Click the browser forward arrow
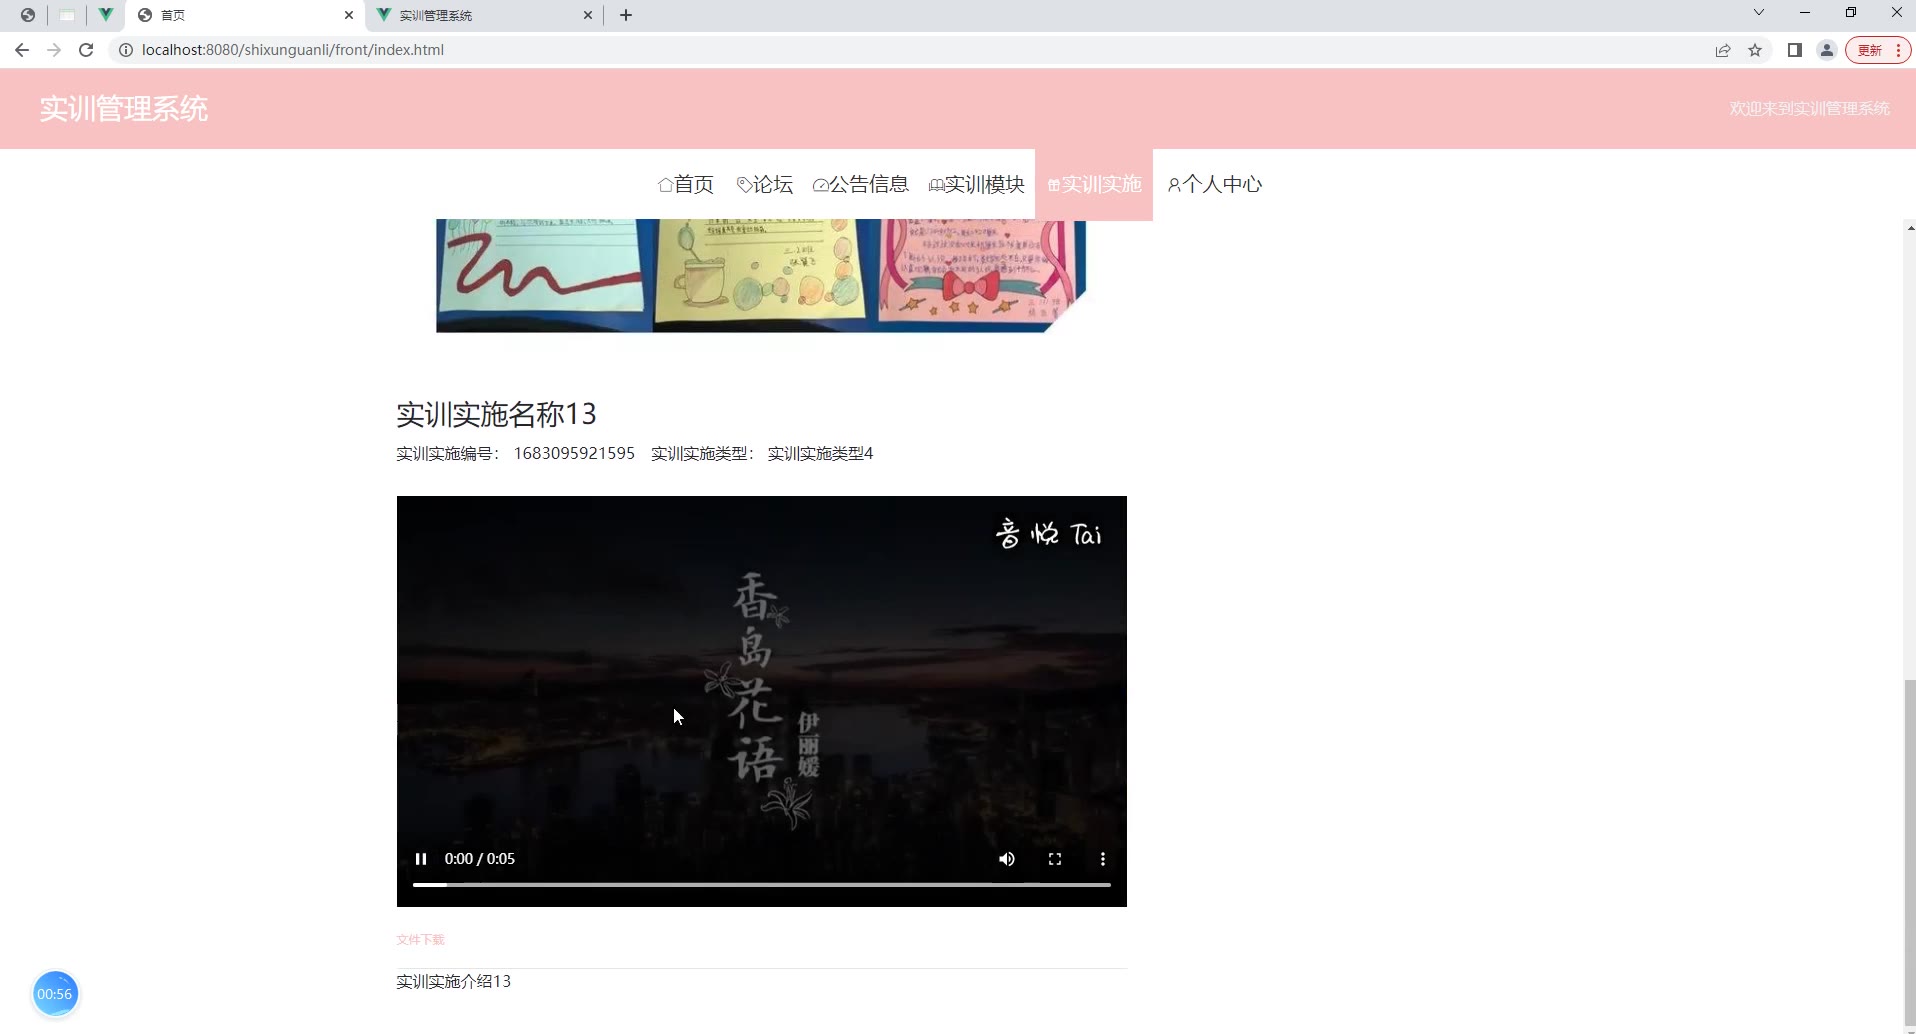The width and height of the screenshot is (1916, 1034). pos(54,50)
